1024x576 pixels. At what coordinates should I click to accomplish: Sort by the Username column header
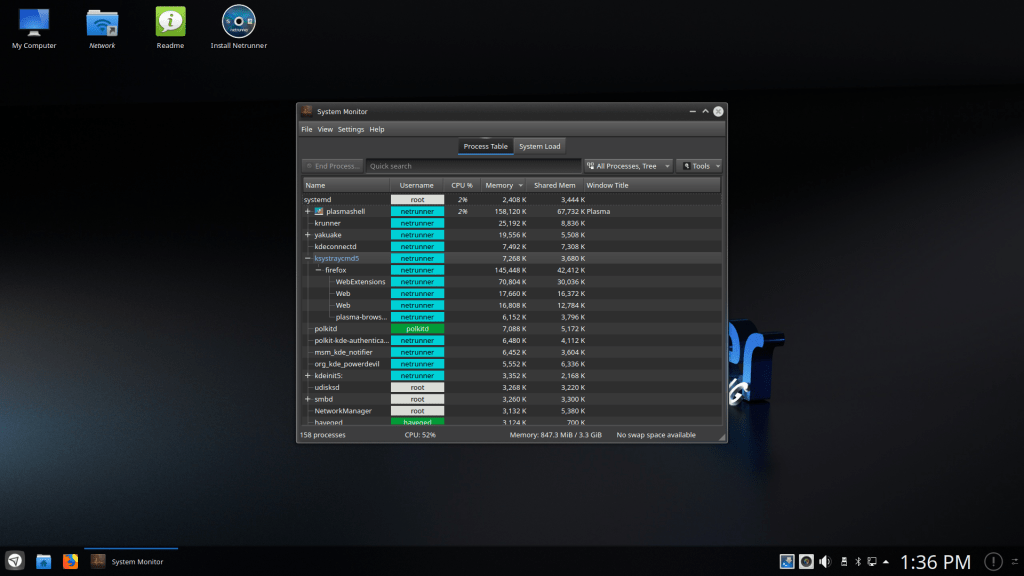417,185
